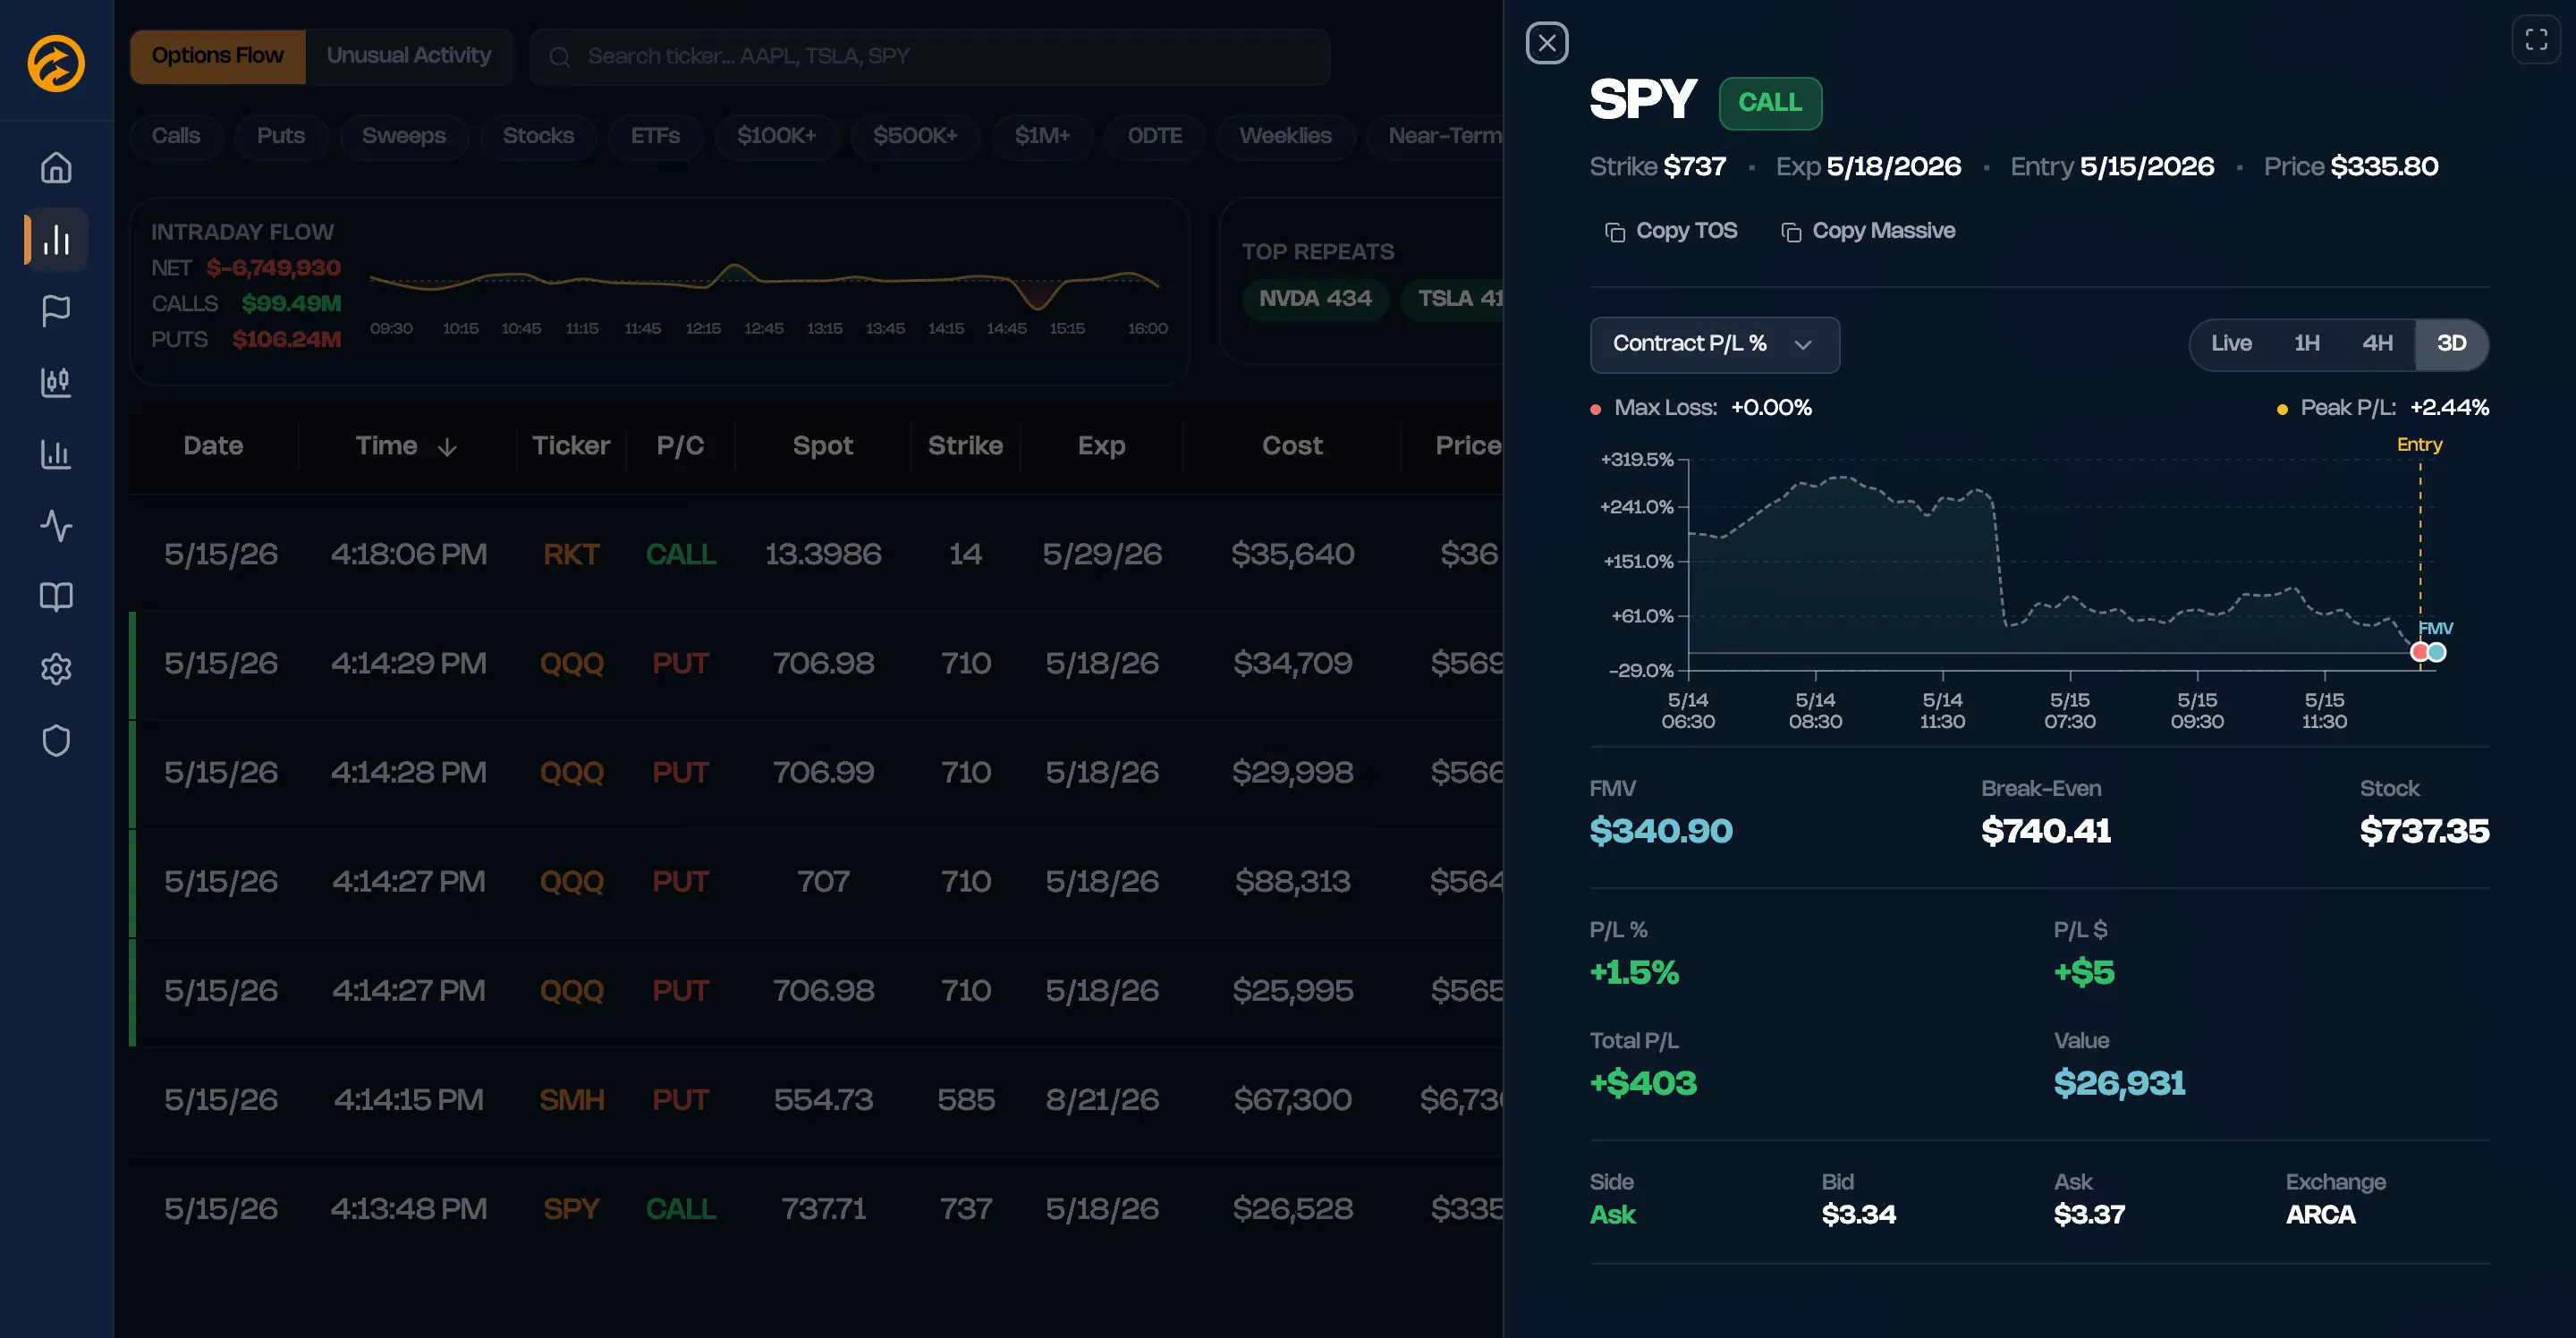
Task: Open the flag sidebar icon
Action: click(56, 311)
